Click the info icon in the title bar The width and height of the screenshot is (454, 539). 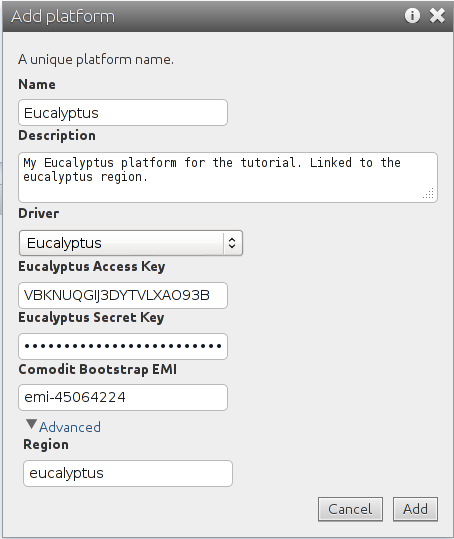pos(412,16)
